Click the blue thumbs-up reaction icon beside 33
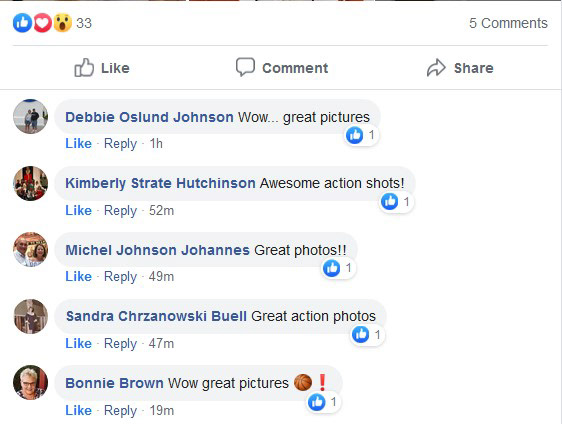 pos(22,23)
